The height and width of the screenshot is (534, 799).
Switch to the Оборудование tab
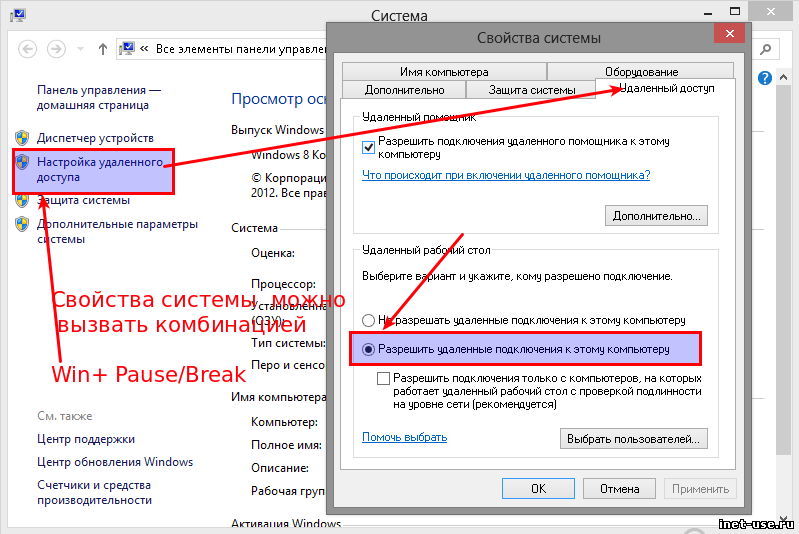(x=641, y=71)
